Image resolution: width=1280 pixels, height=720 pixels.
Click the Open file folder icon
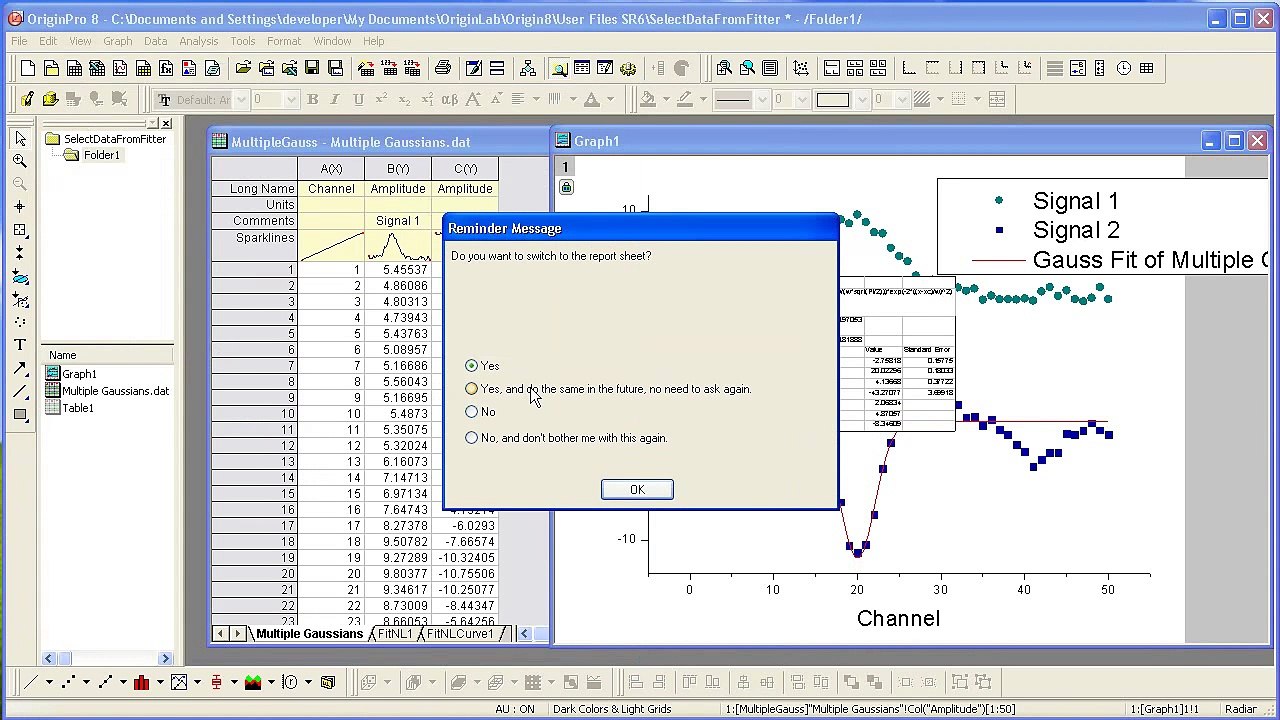point(243,68)
